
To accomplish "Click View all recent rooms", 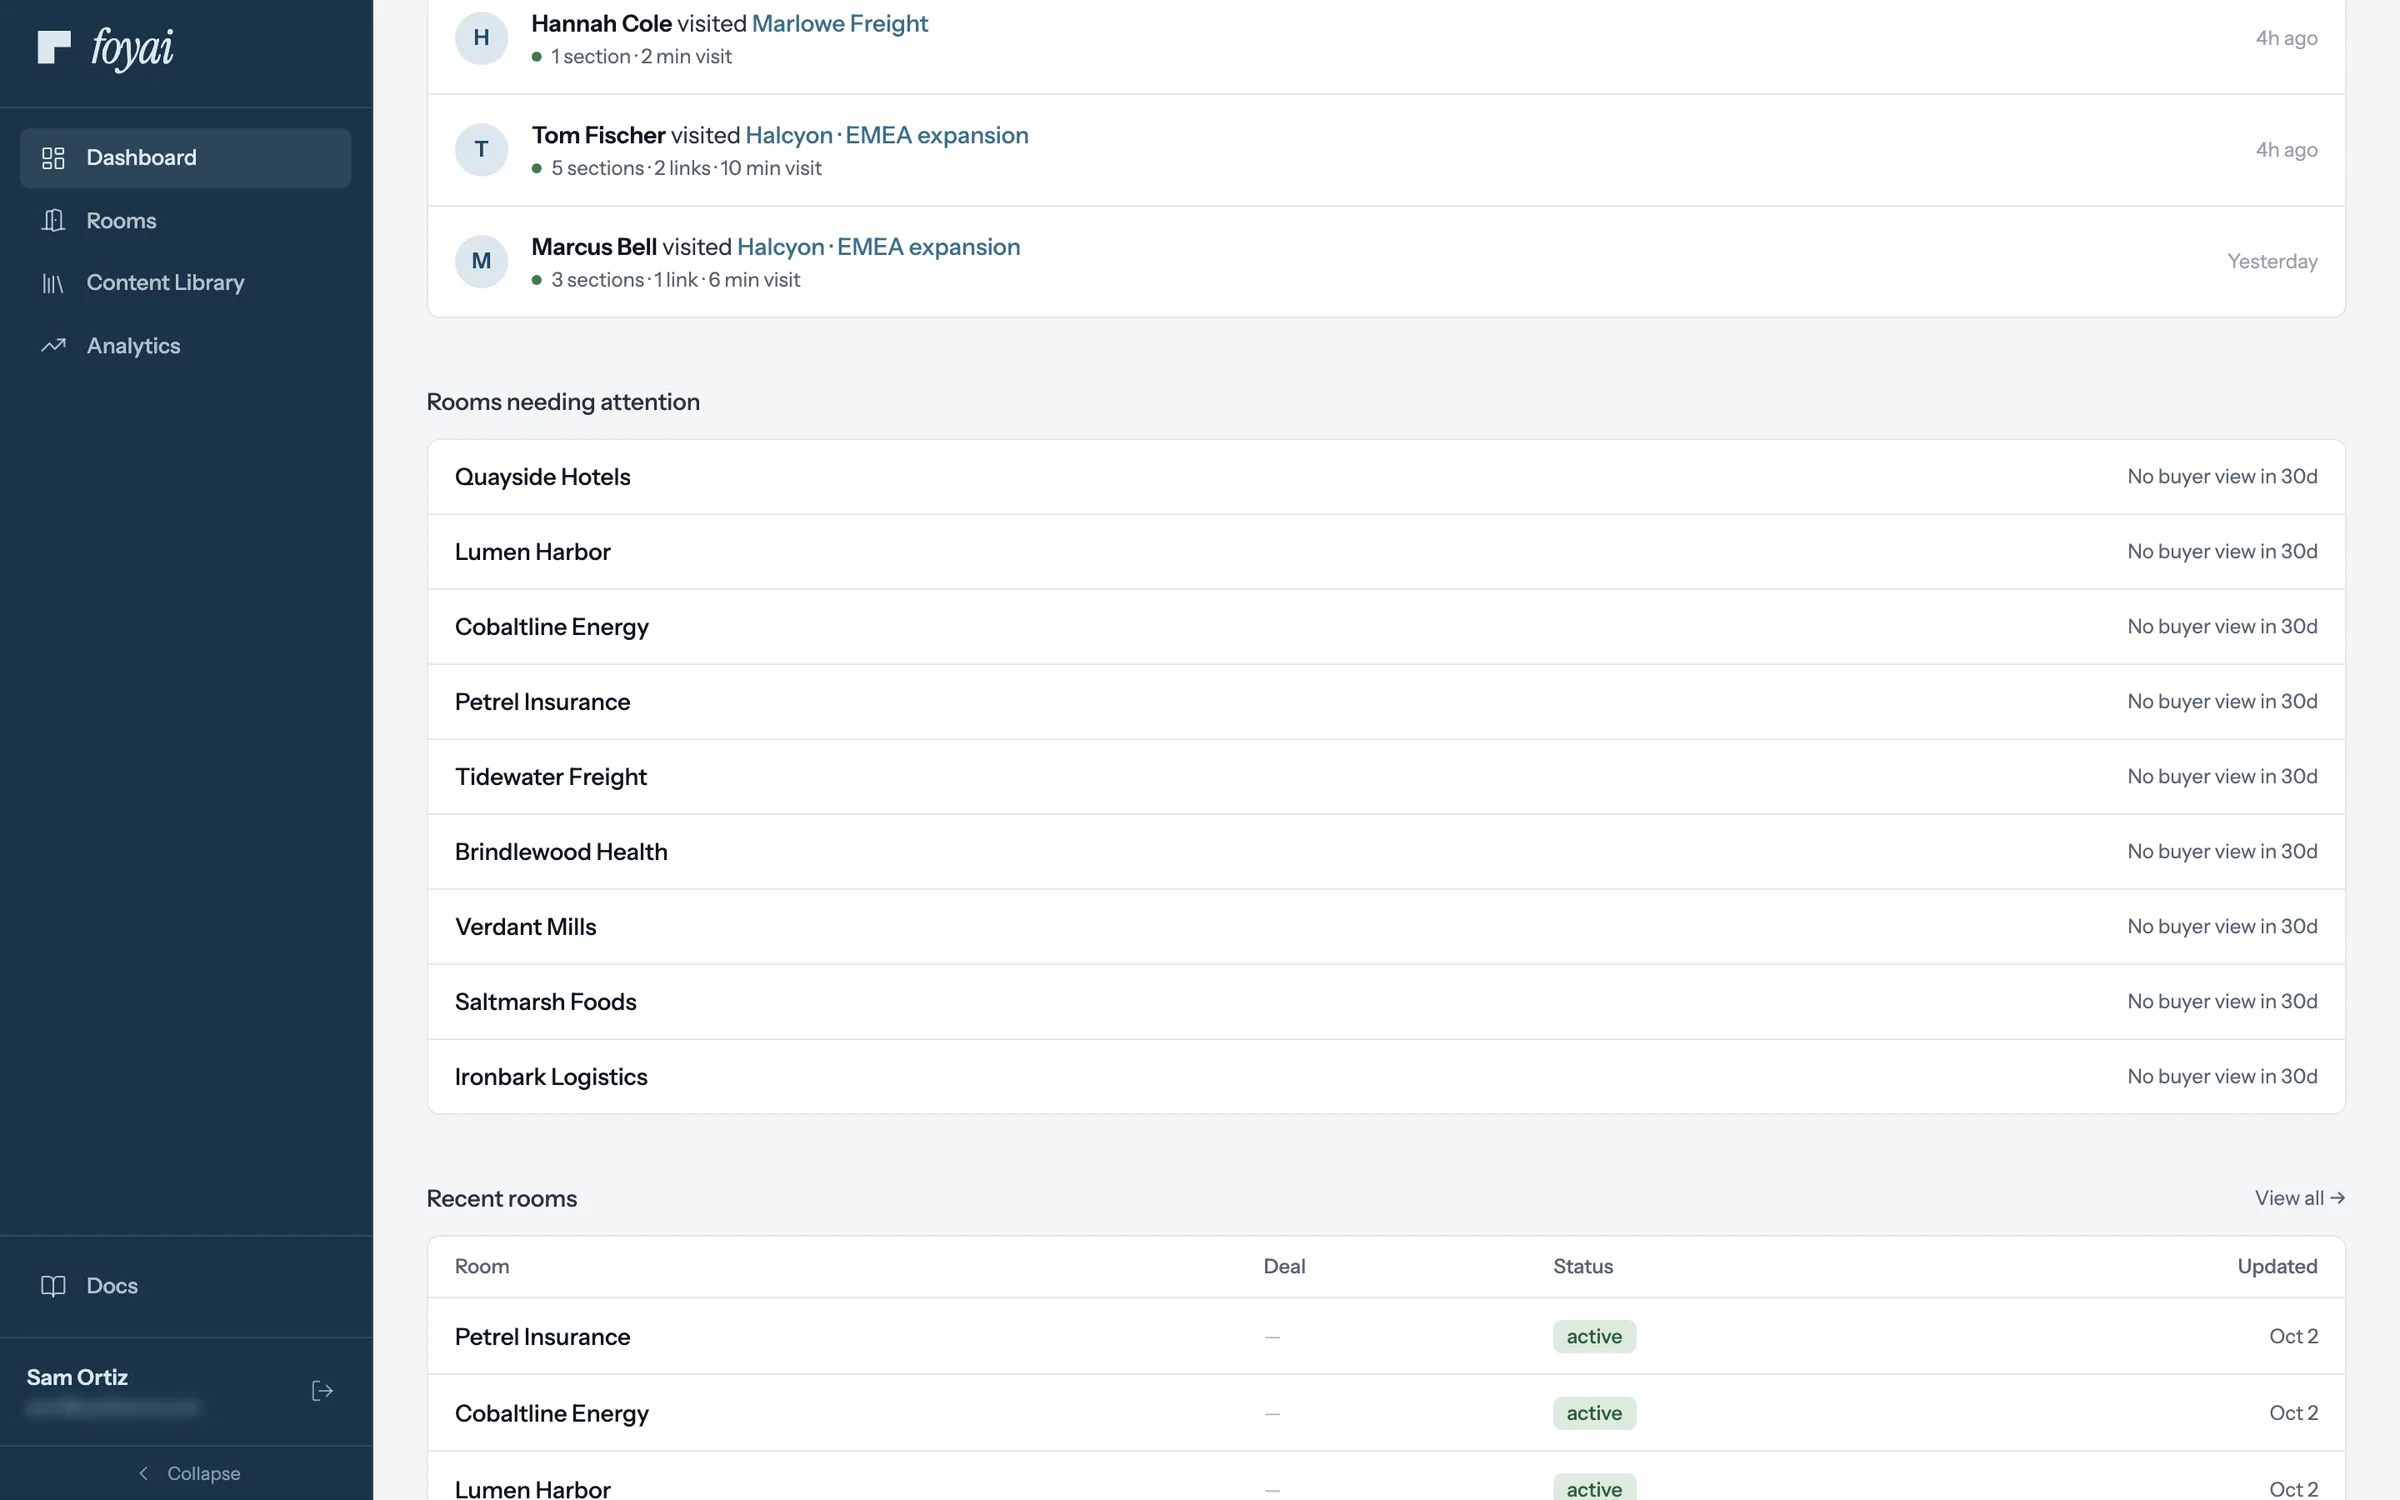I will tap(2300, 1198).
